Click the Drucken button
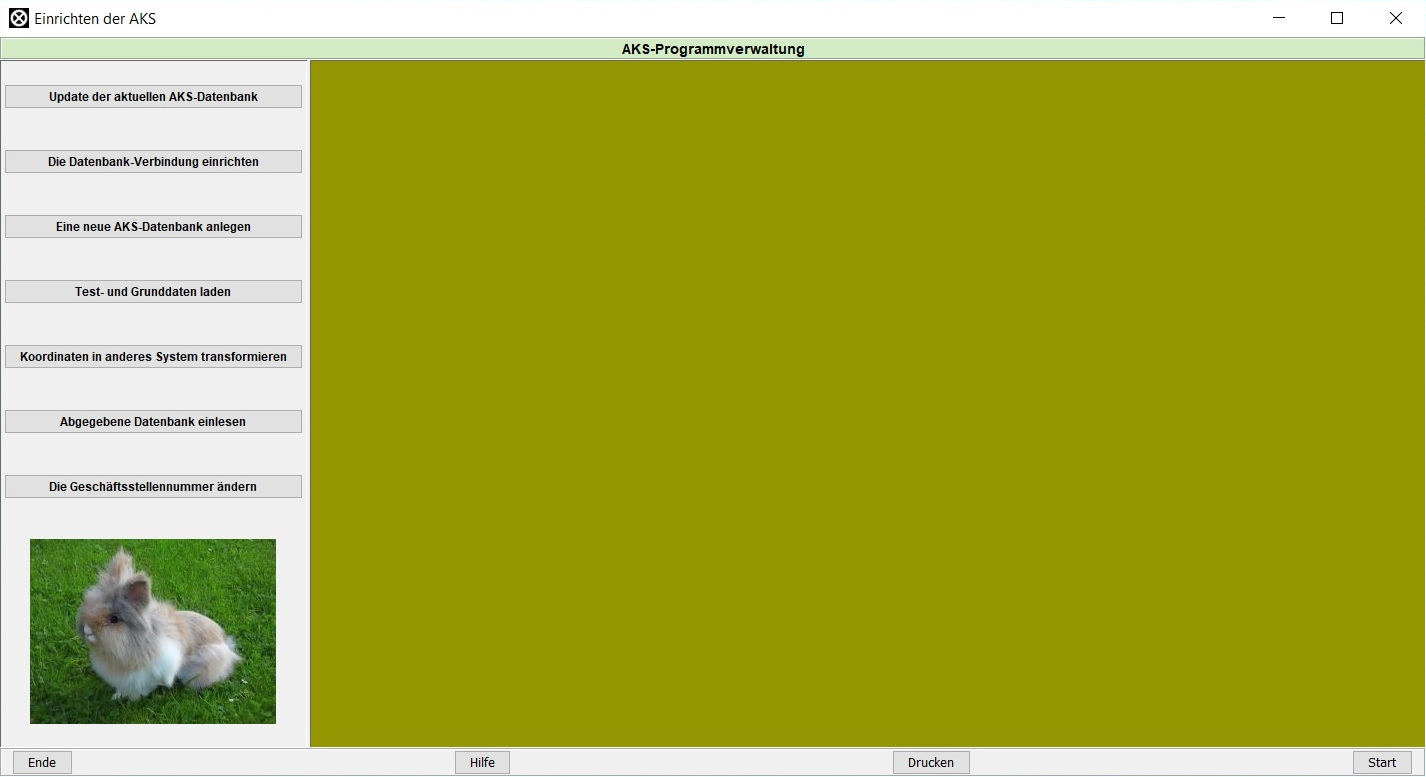Viewport: 1426px width, 777px height. pos(931,762)
